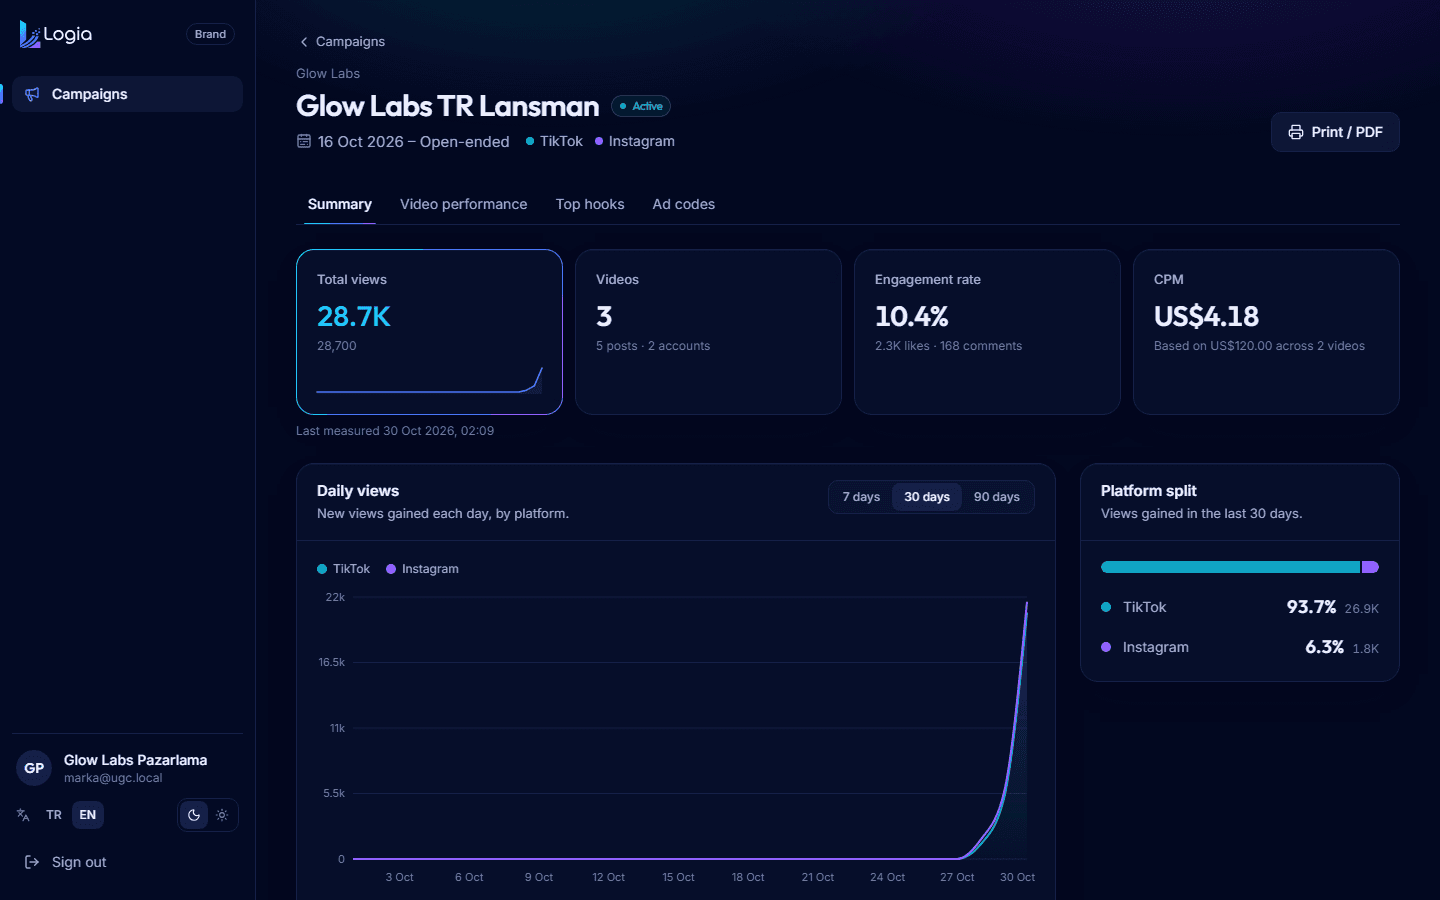Click the GP user avatar

(34, 768)
